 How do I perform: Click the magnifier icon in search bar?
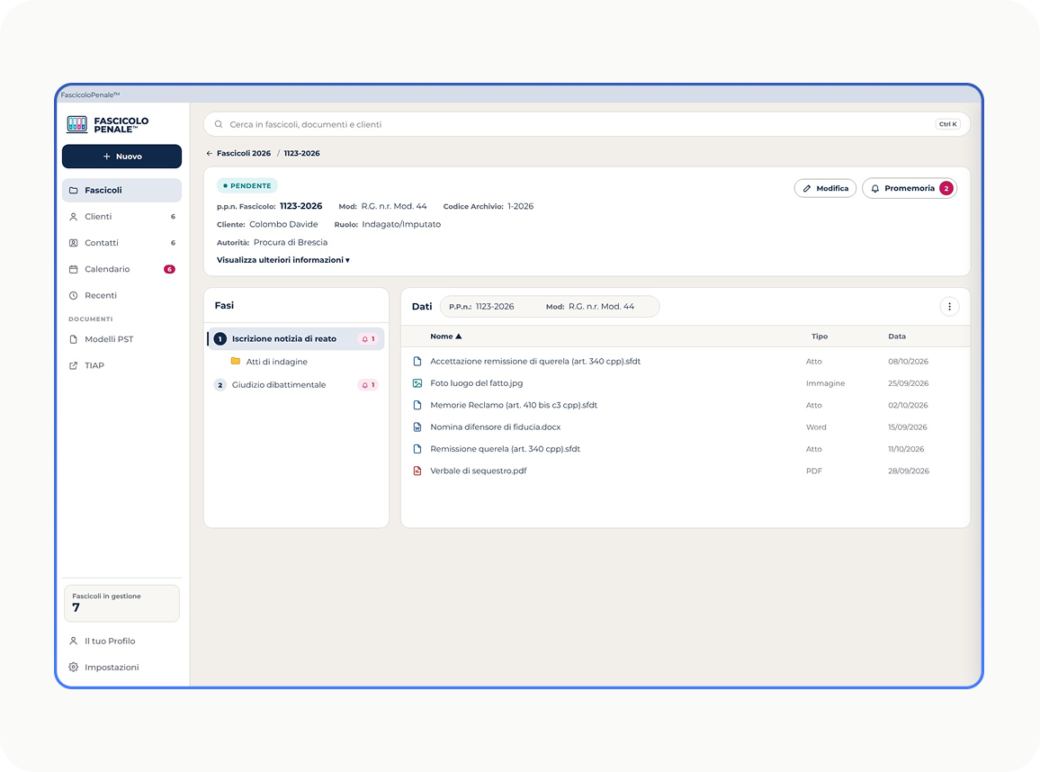(x=218, y=124)
